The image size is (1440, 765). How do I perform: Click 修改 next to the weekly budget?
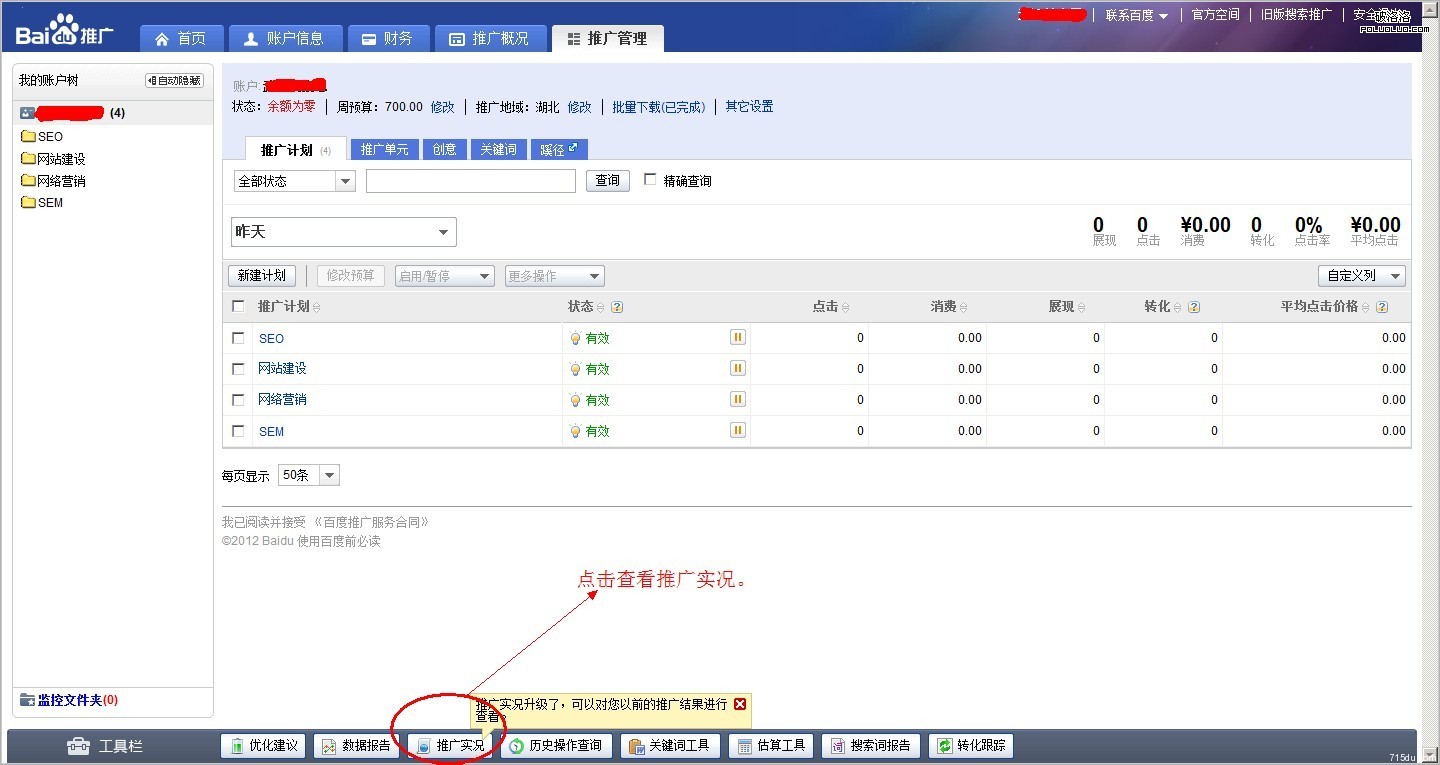442,107
